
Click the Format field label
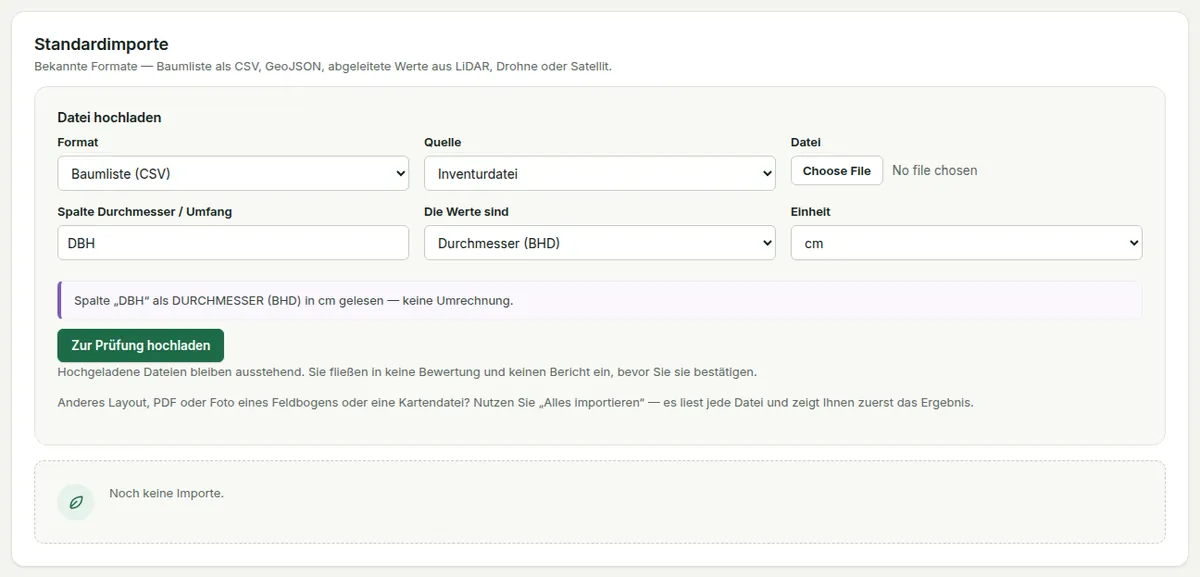[78, 142]
